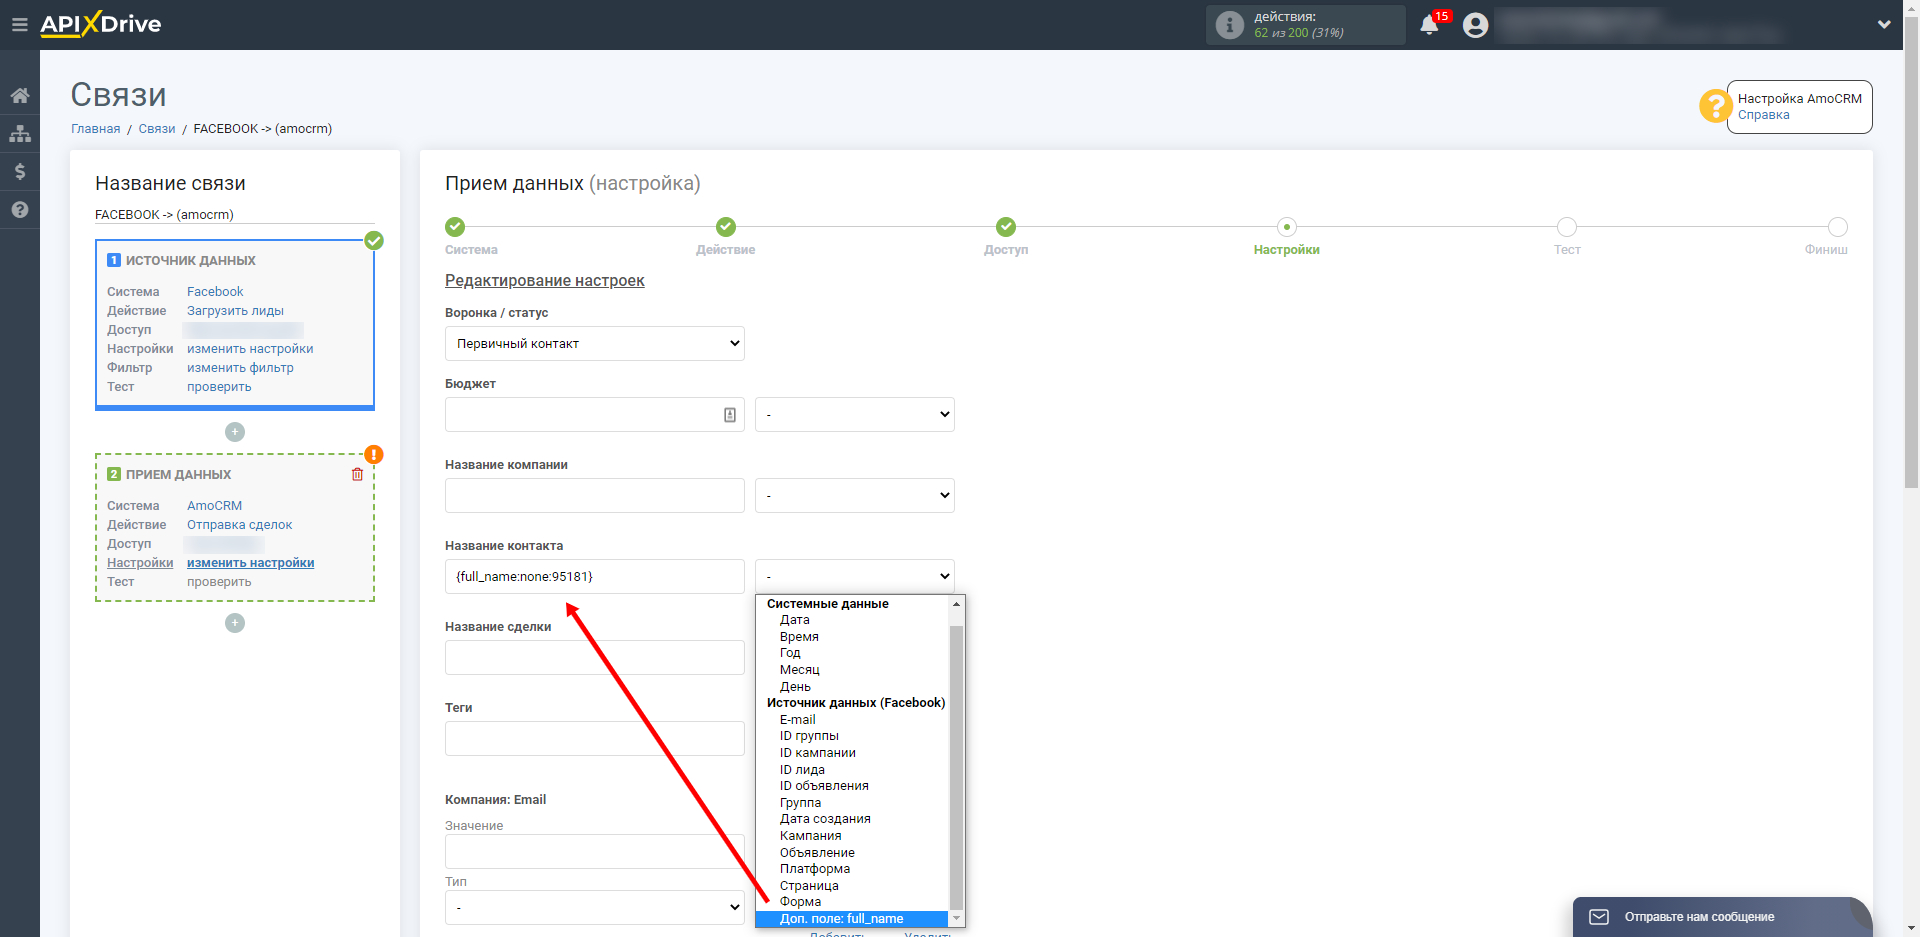The image size is (1920, 937).
Task: Add a step with plus between blocks
Action: 235,432
